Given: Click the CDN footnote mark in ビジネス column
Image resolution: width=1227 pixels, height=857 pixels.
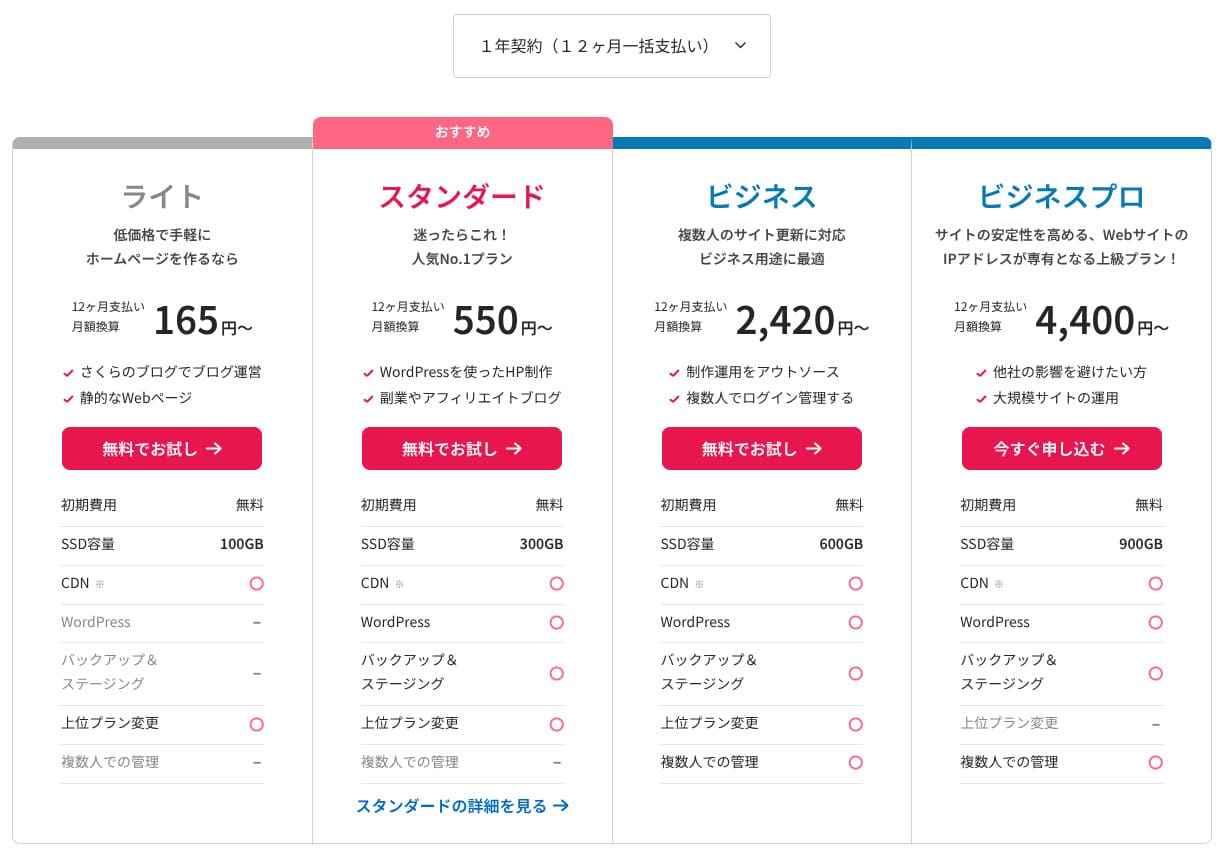Looking at the screenshot, I should pos(699,584).
